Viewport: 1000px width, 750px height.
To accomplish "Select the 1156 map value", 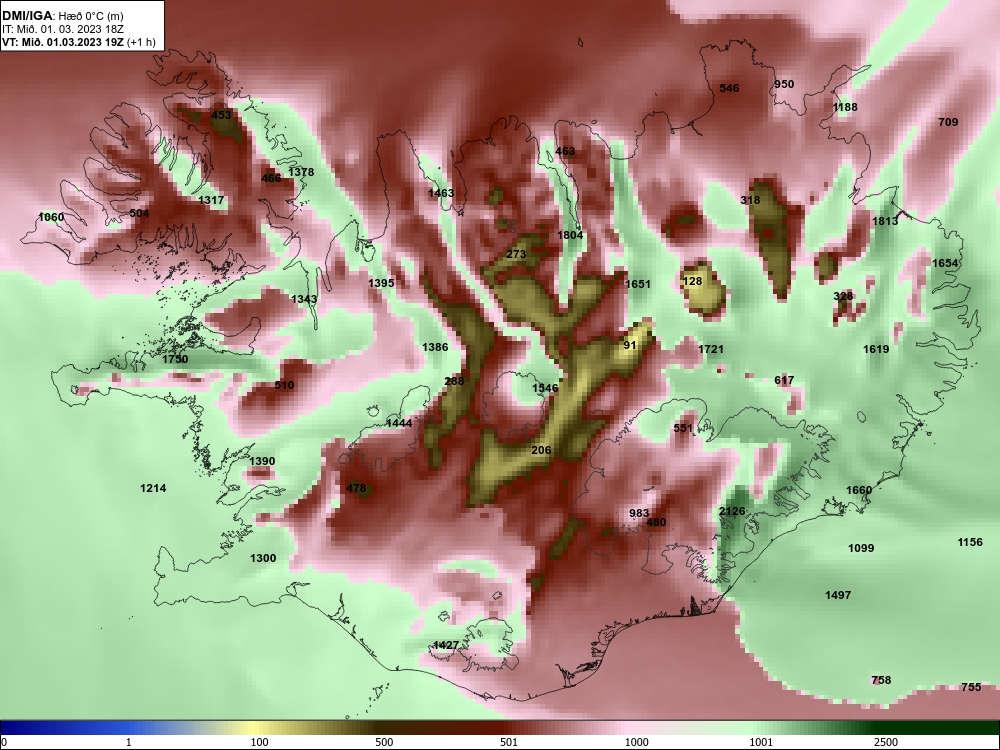I will pyautogui.click(x=970, y=543).
